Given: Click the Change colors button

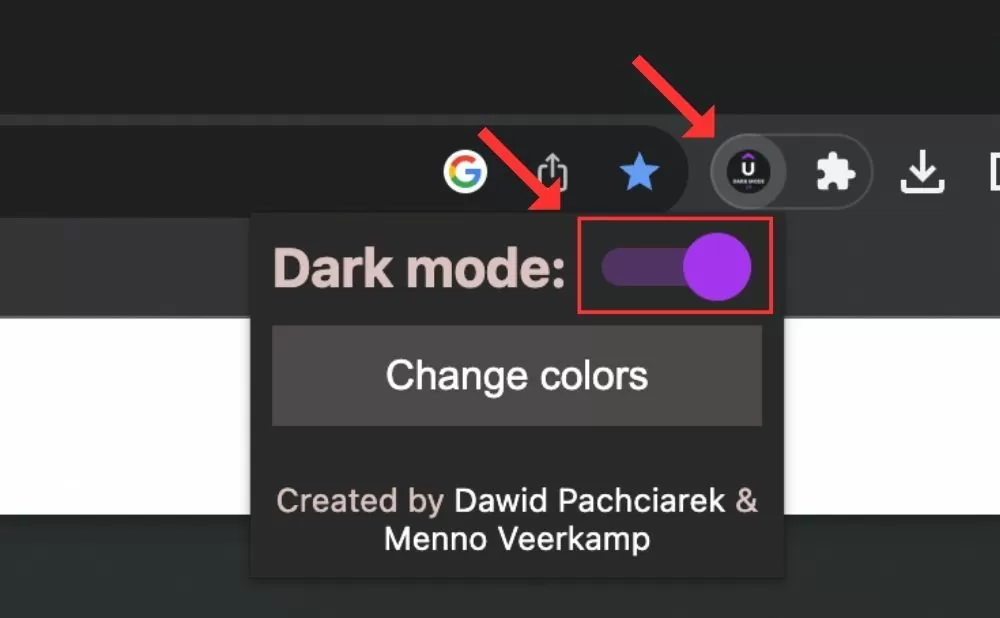Looking at the screenshot, I should (x=517, y=376).
